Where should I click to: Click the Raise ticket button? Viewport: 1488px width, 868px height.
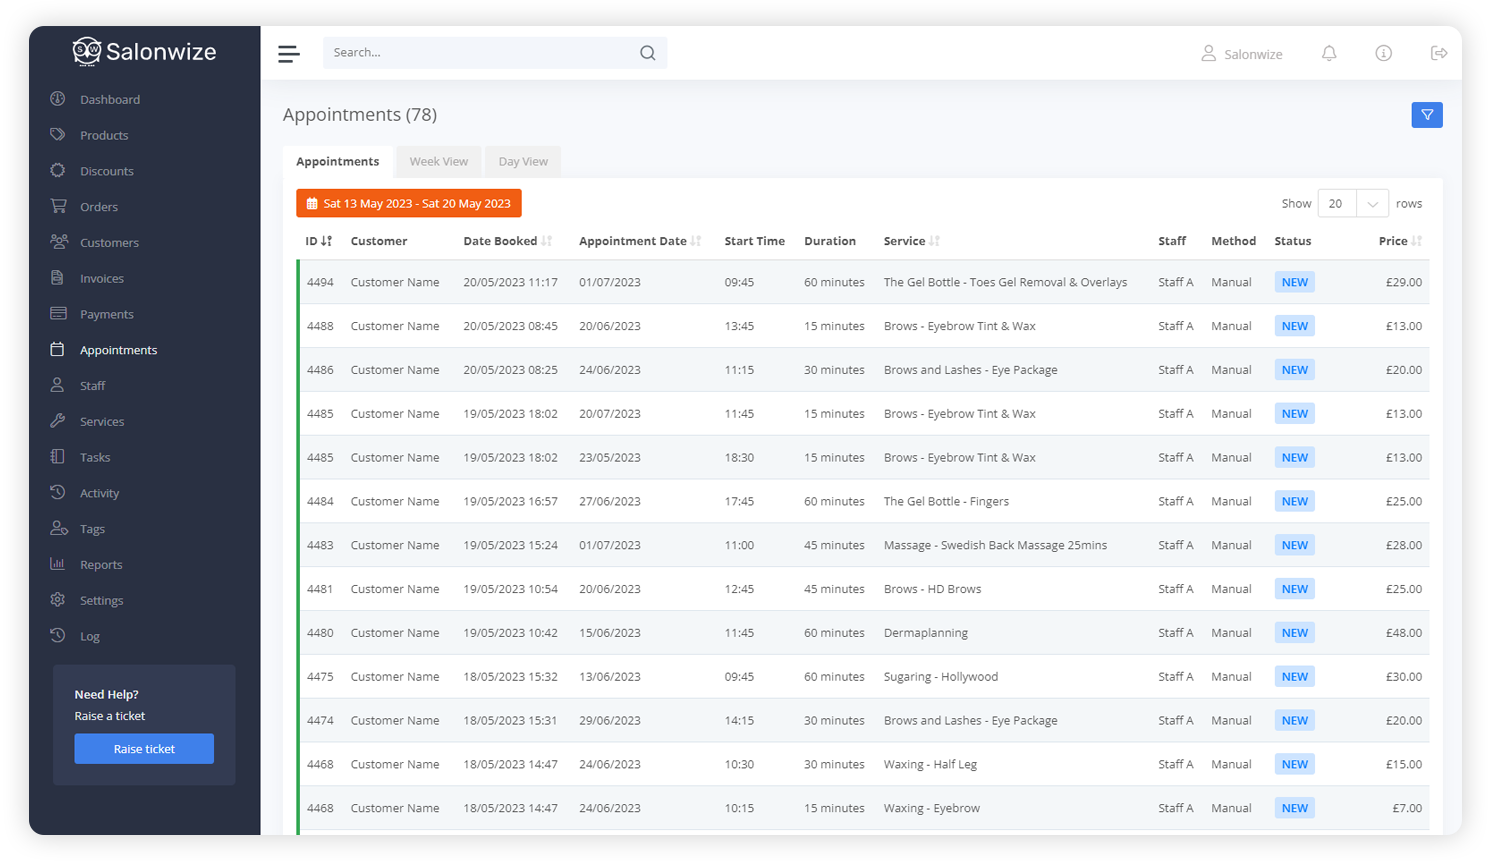click(x=144, y=749)
